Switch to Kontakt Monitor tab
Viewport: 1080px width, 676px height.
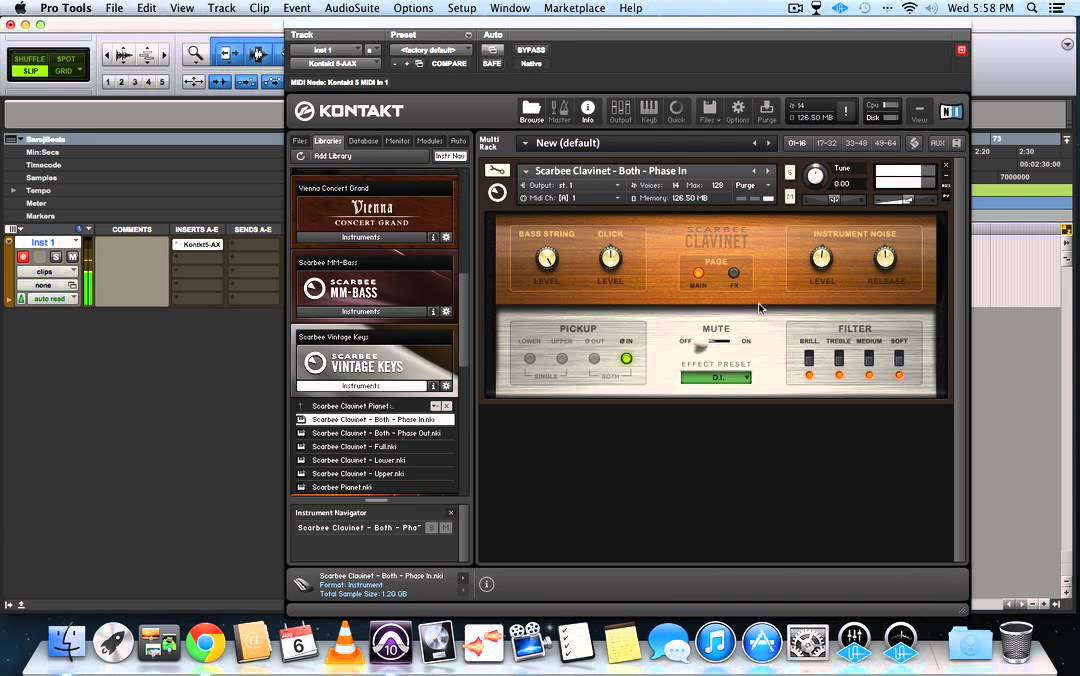397,141
